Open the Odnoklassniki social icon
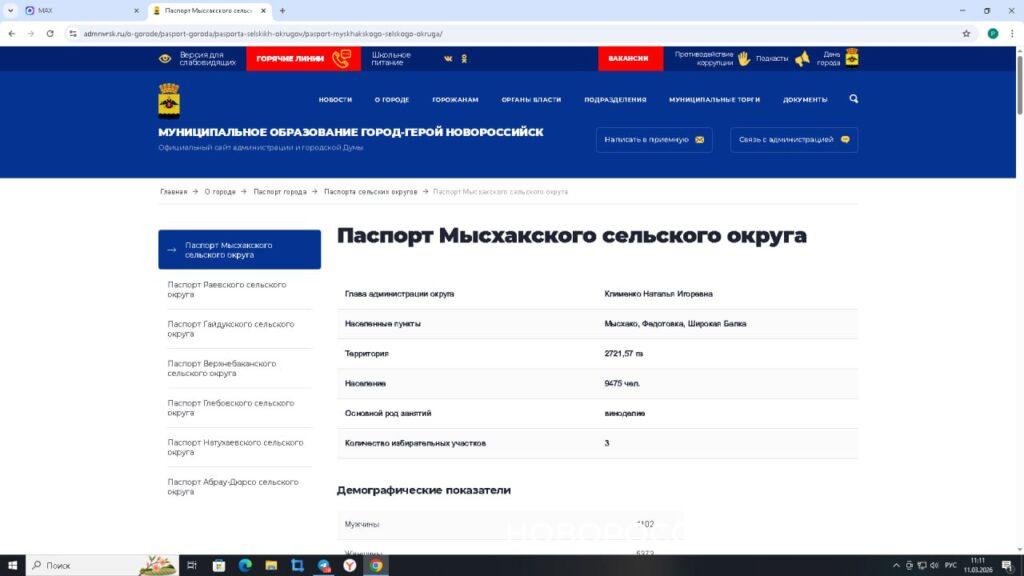The width and height of the screenshot is (1024, 576). point(464,58)
